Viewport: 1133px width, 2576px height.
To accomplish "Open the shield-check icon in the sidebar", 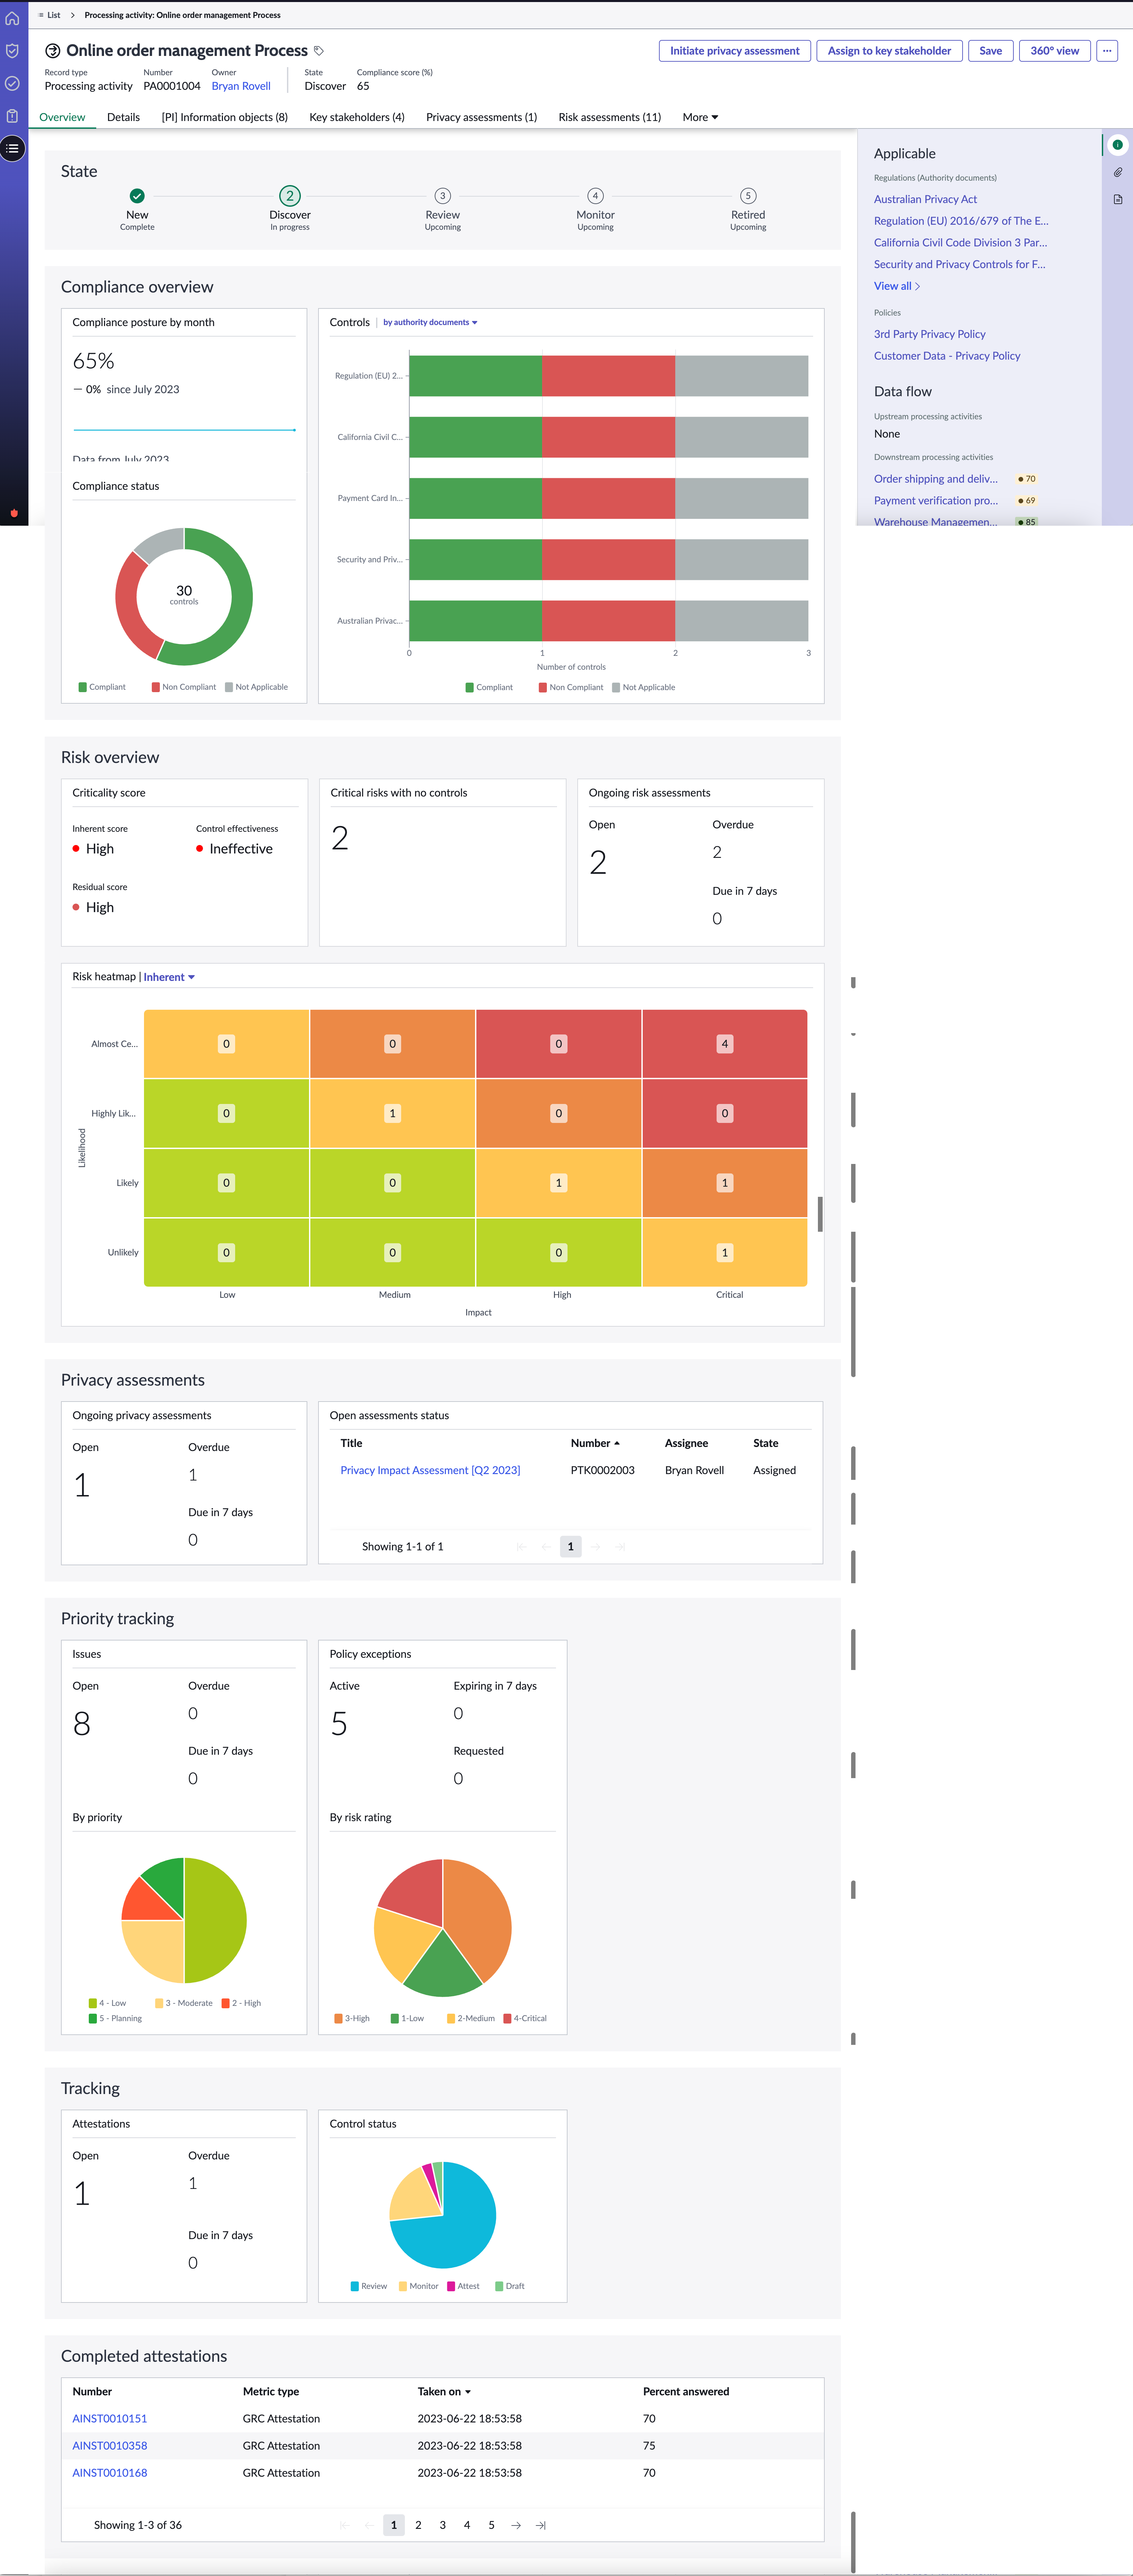I will [12, 51].
